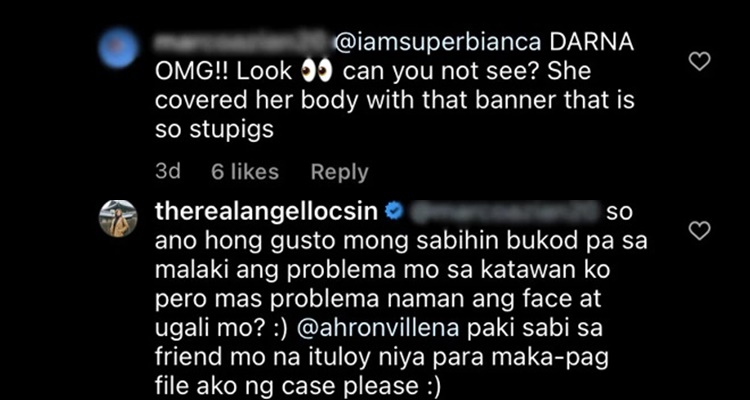This screenshot has height=400, width=750.
Task: Open the @iamsuperbianca mention
Action: coord(437,44)
